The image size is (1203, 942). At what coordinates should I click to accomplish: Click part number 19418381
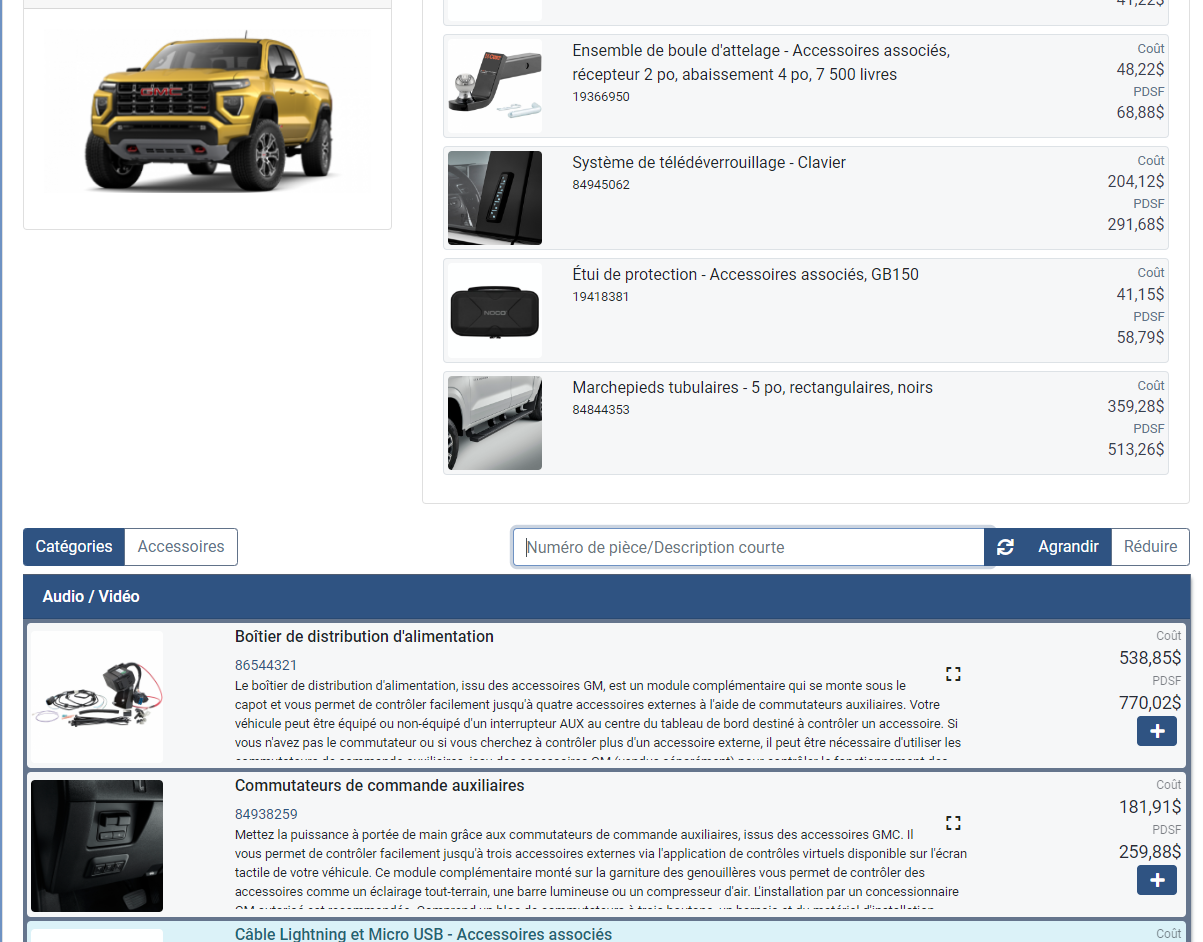pos(601,297)
